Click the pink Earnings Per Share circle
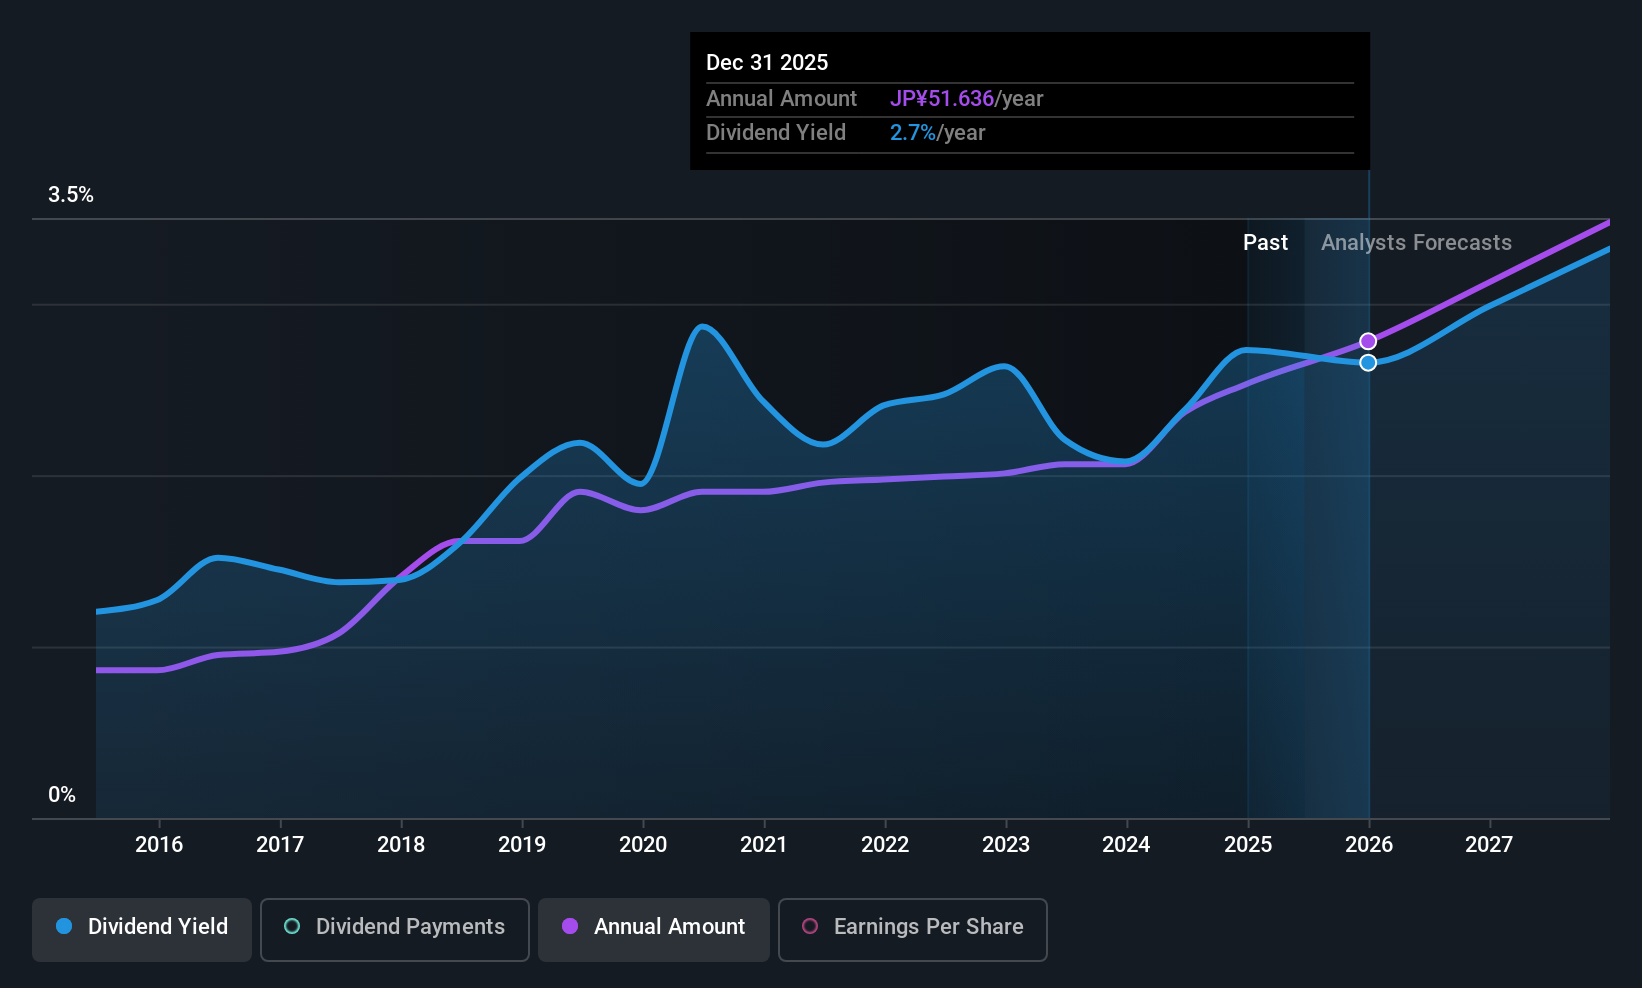The width and height of the screenshot is (1642, 988). coord(810,926)
